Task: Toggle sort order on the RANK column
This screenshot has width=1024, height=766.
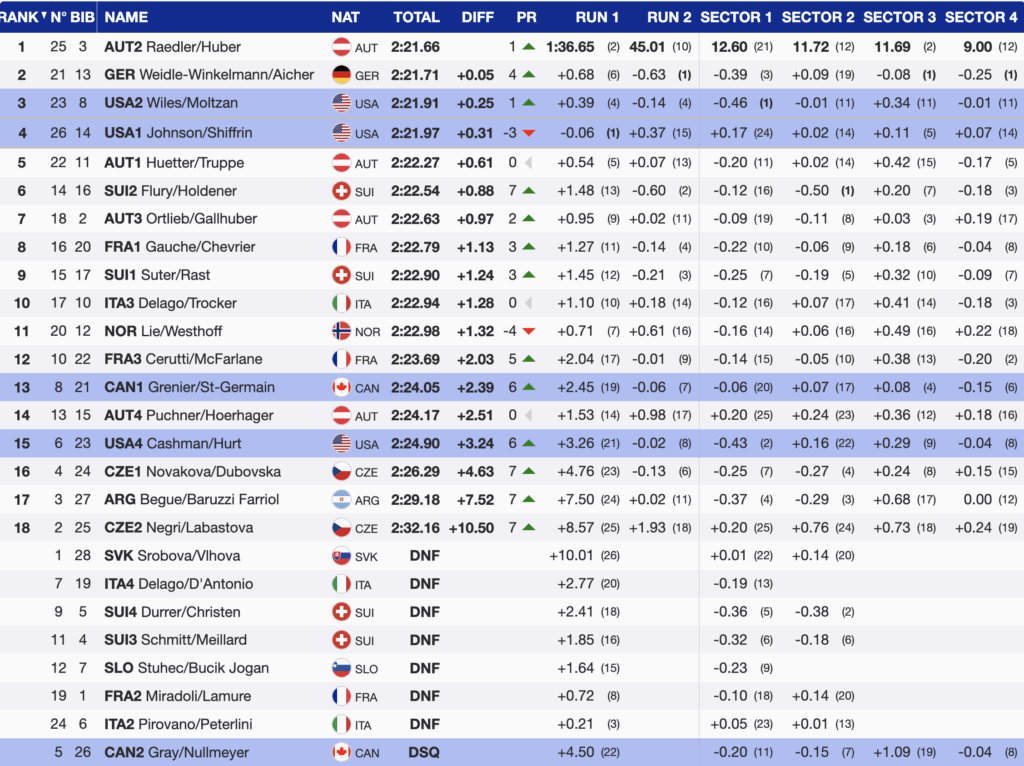Action: (x=24, y=17)
